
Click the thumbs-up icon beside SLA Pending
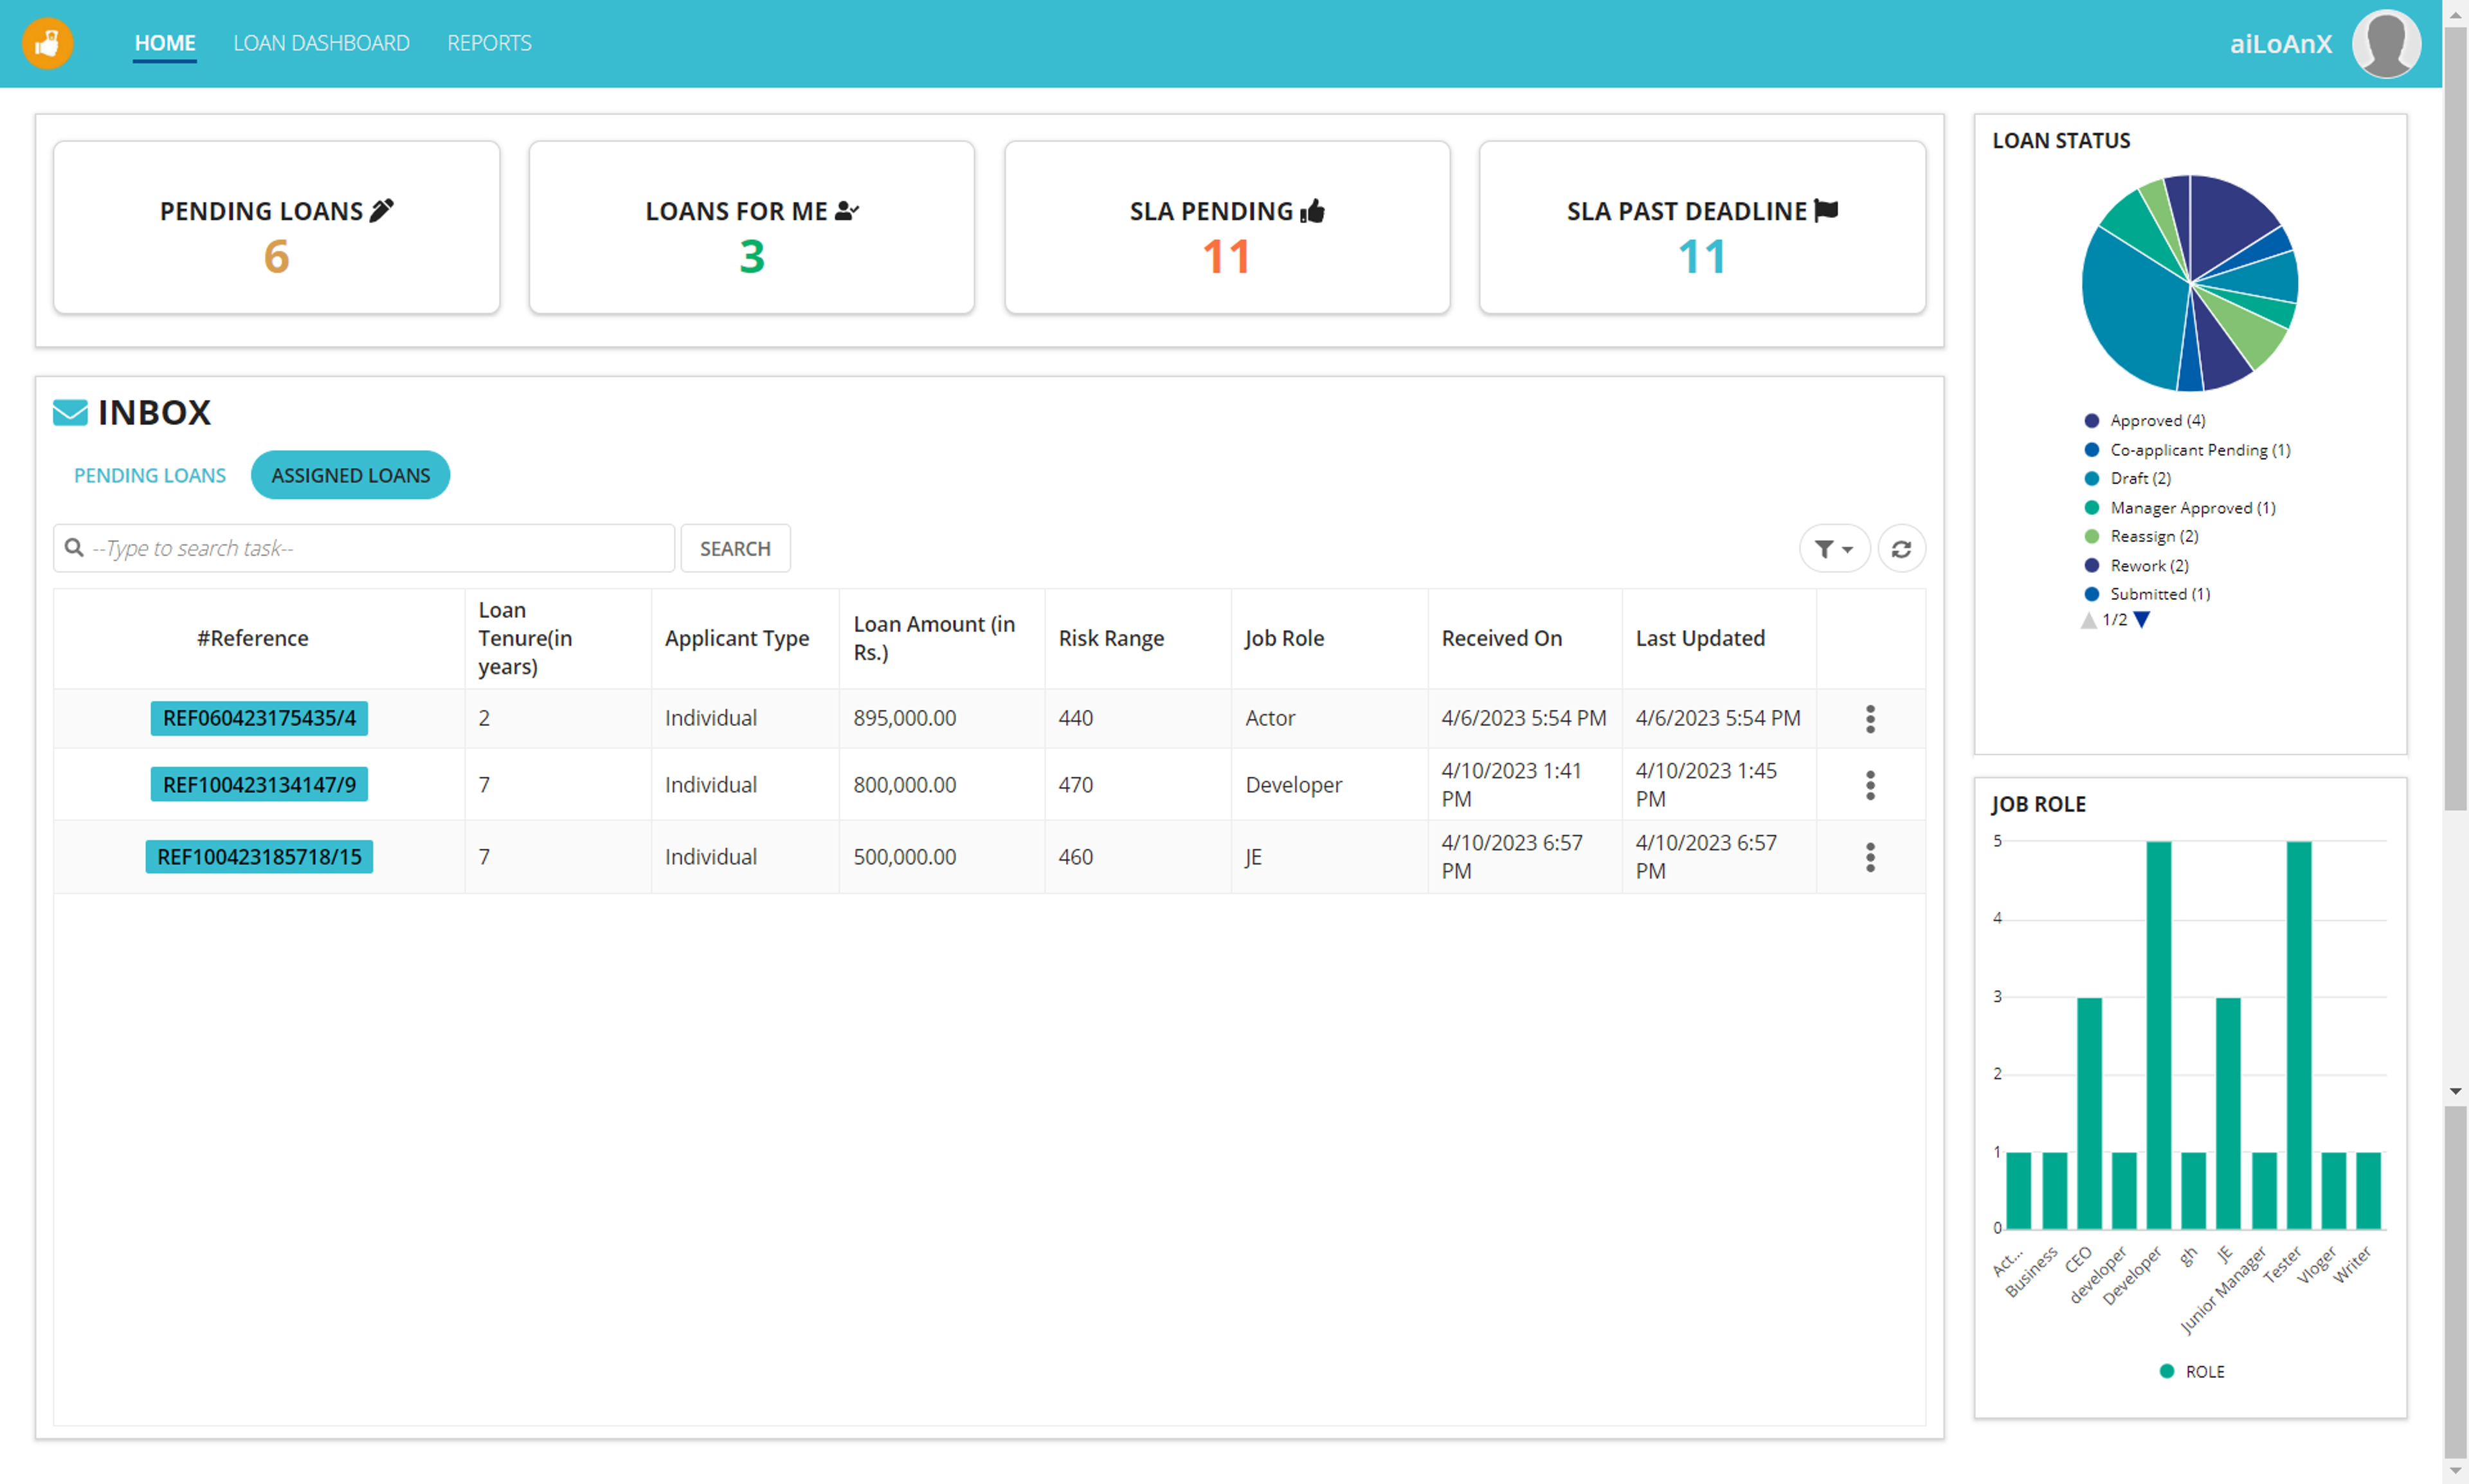point(1312,210)
